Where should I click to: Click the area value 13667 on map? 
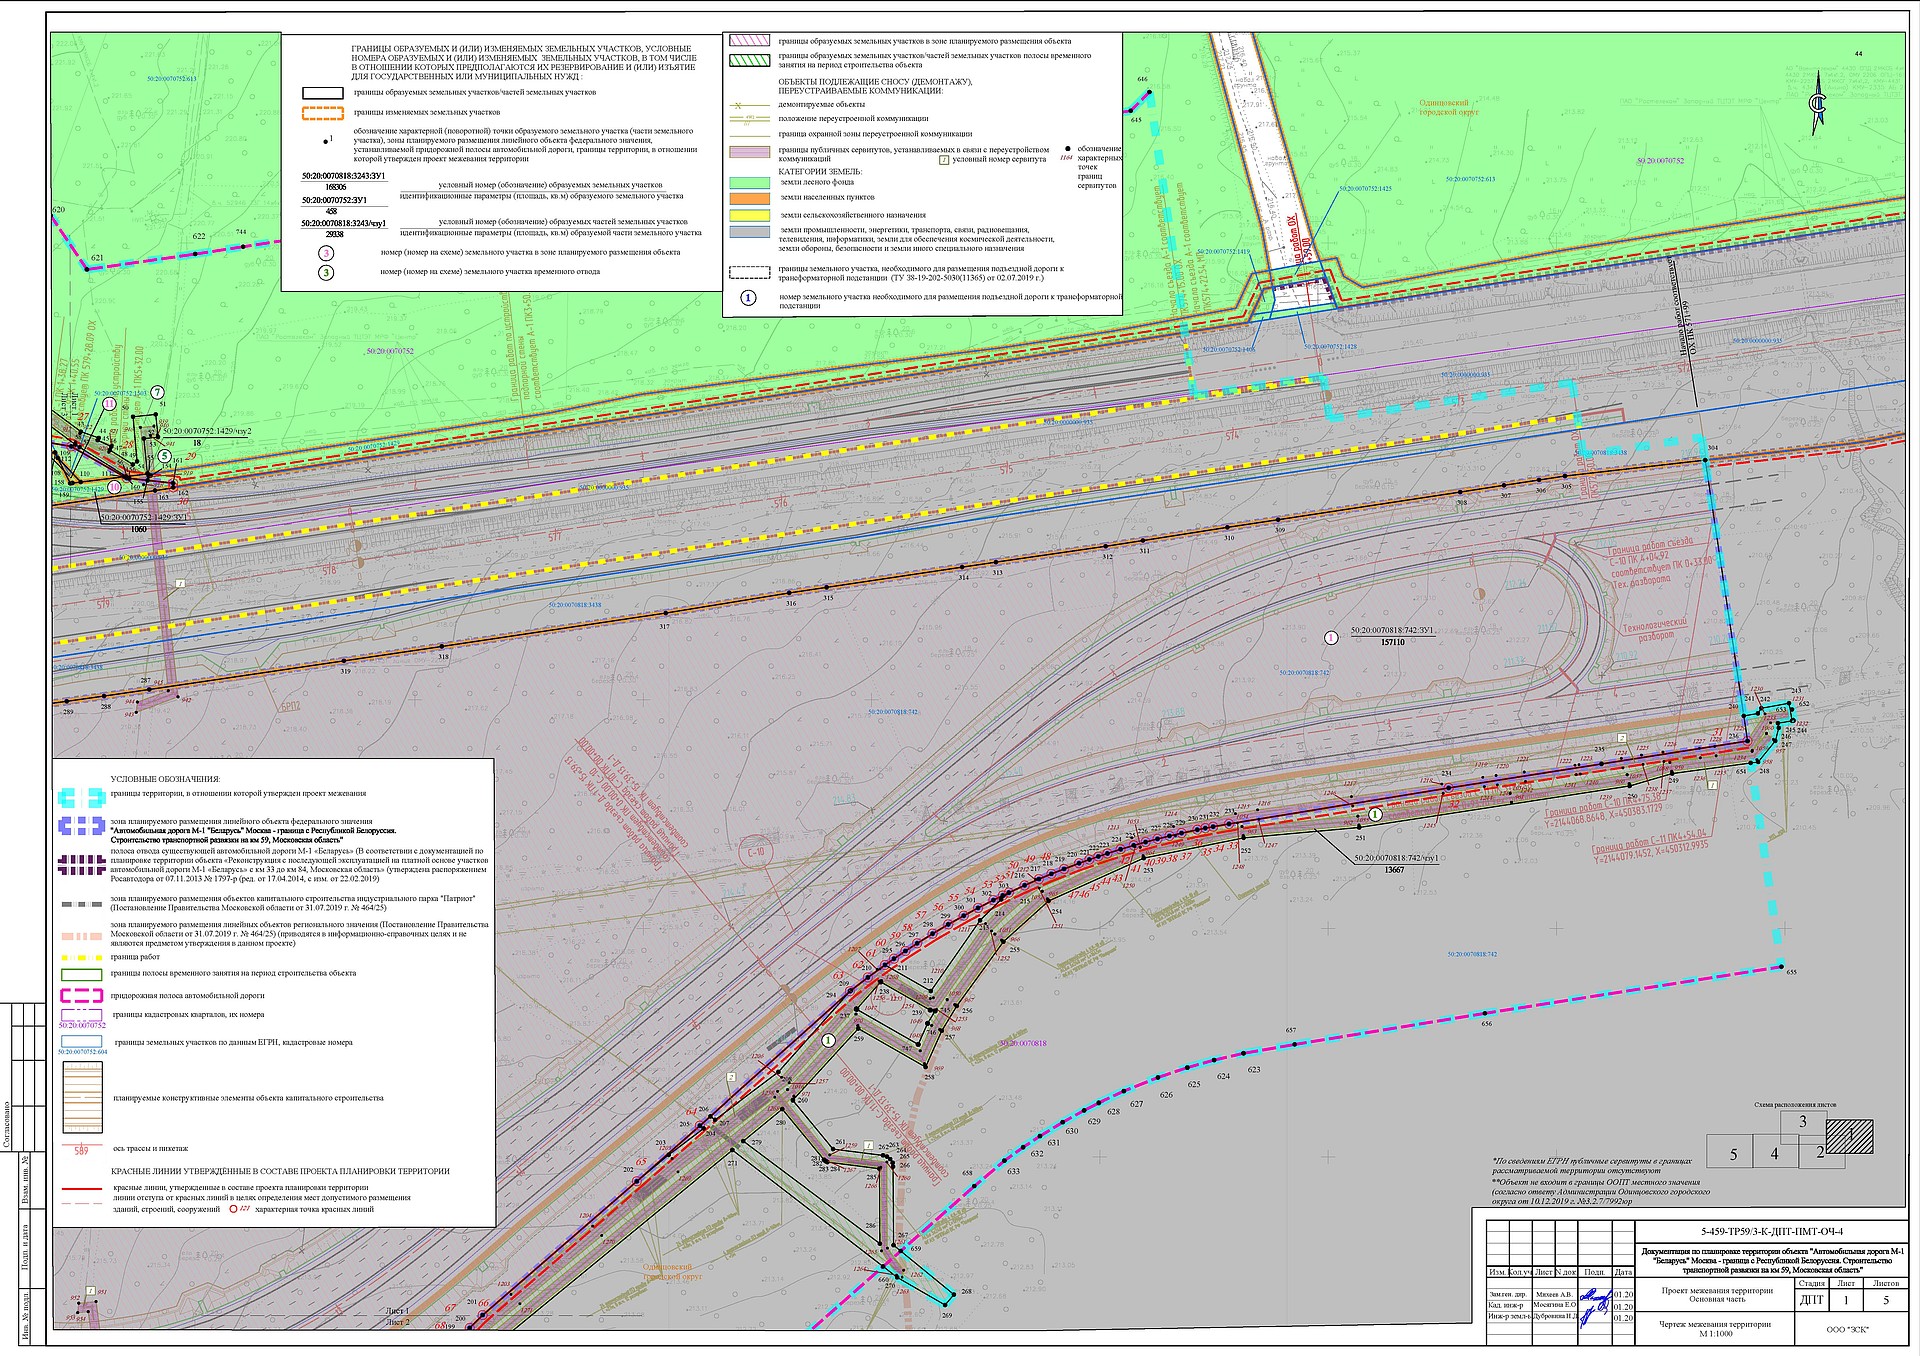pos(1393,870)
